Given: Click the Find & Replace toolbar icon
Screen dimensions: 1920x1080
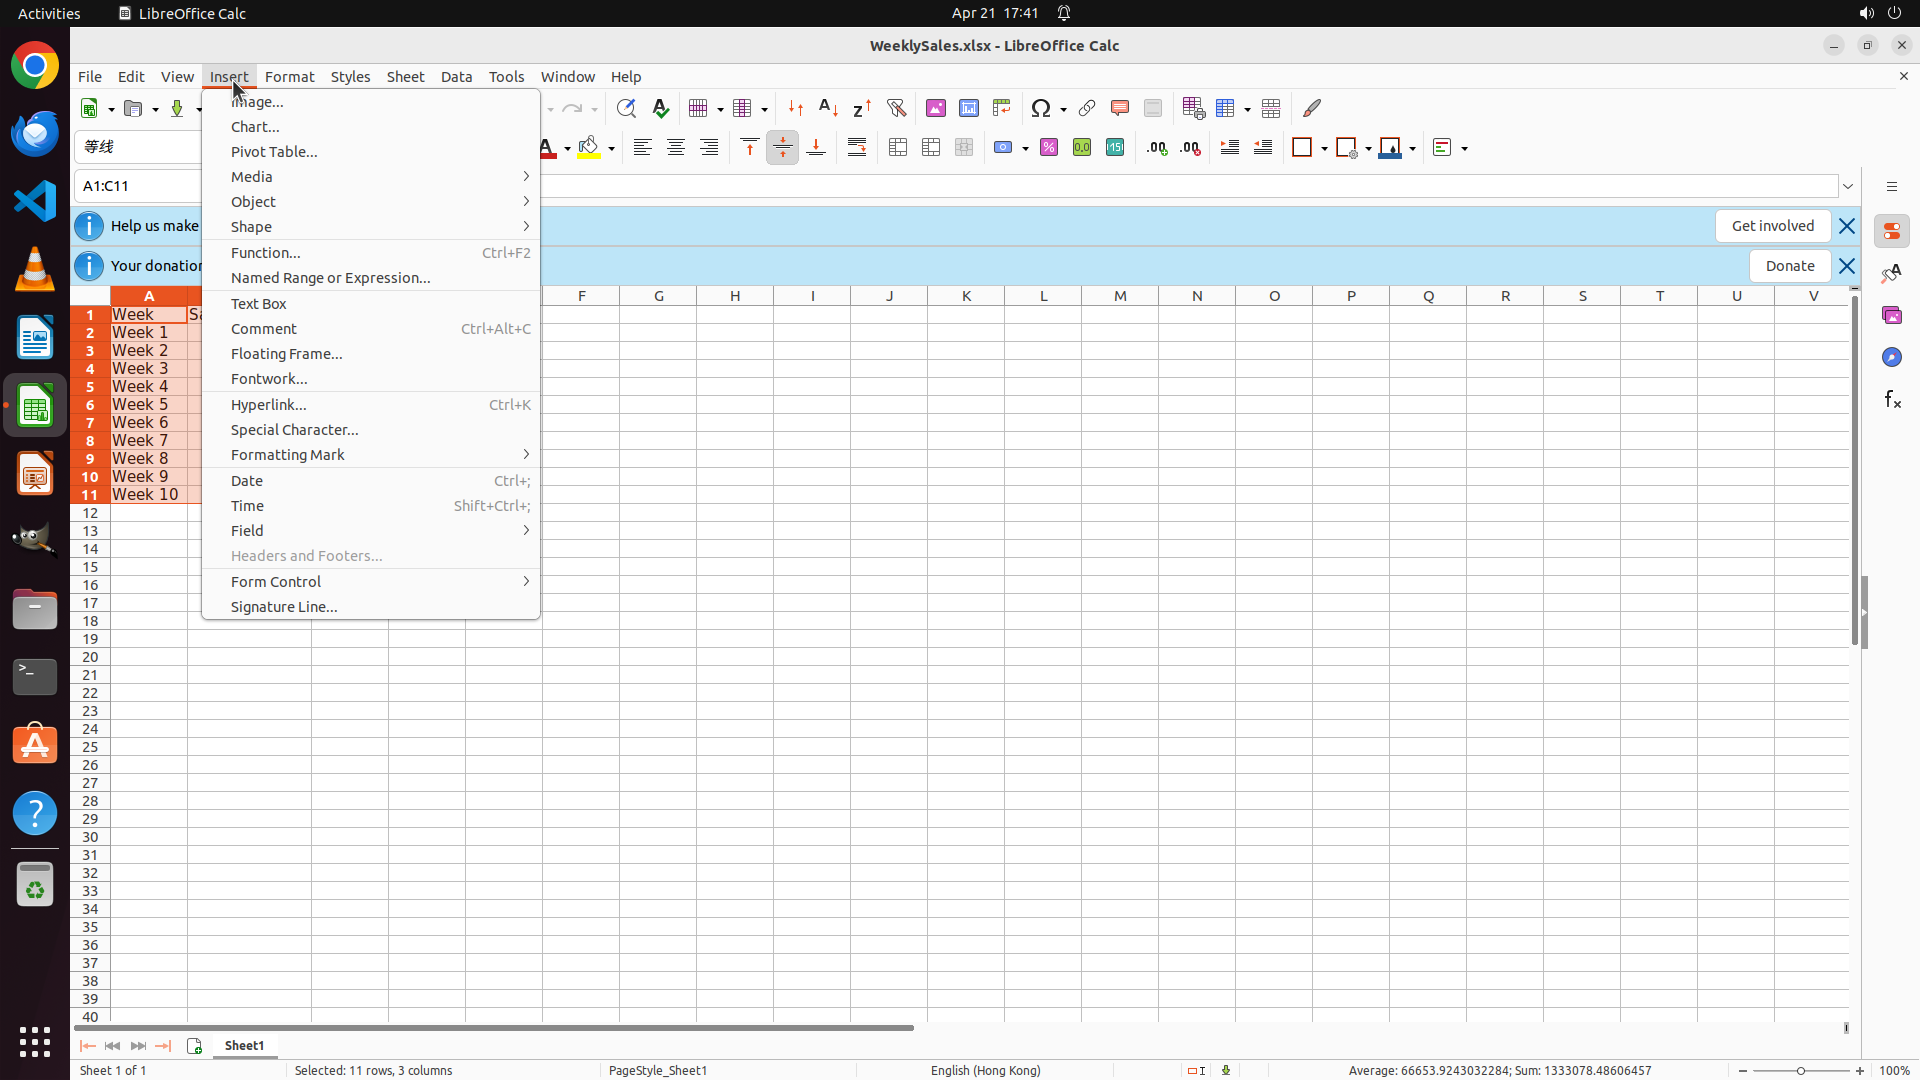Looking at the screenshot, I should pos(626,108).
